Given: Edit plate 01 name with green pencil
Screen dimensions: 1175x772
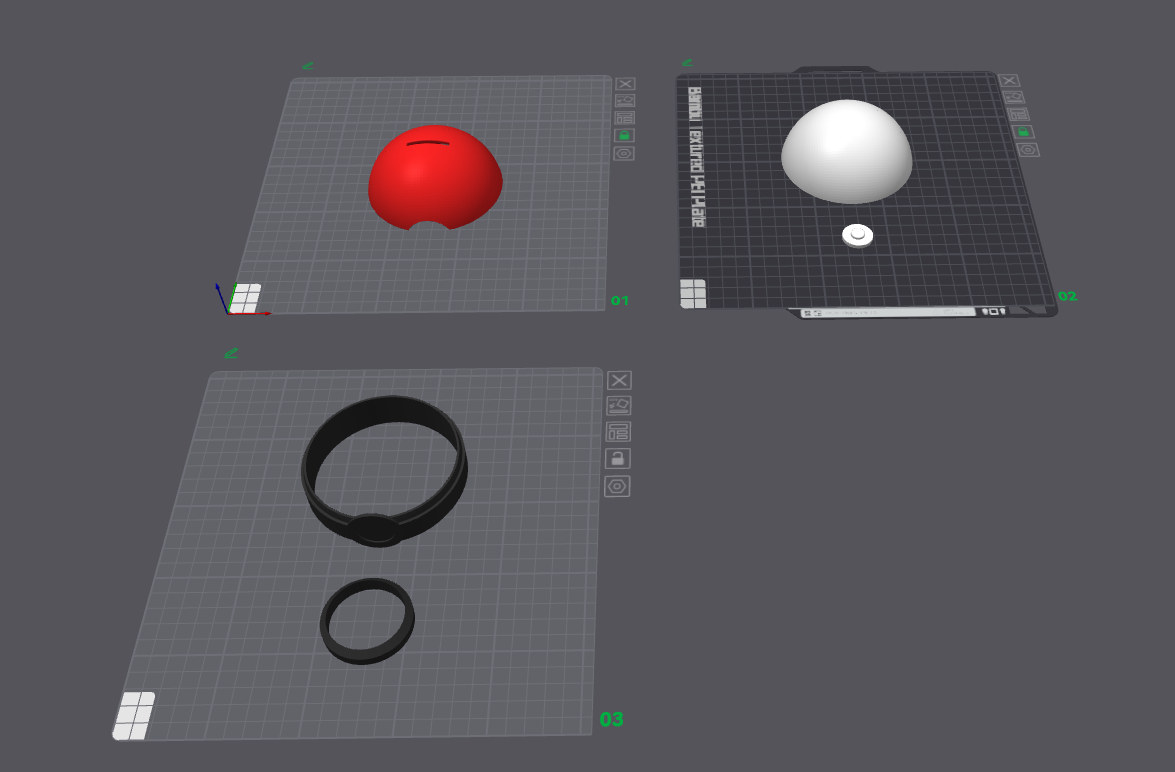Looking at the screenshot, I should coord(307,66).
